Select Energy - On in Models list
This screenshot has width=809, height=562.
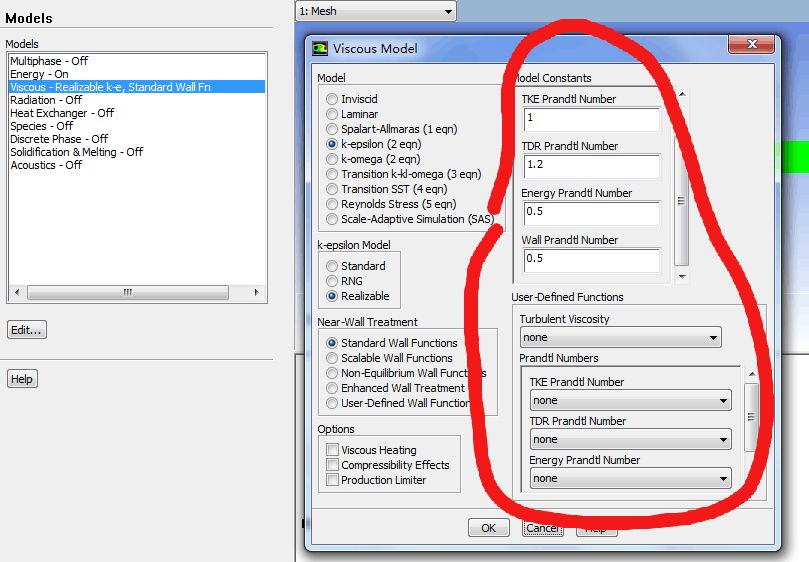(40, 74)
